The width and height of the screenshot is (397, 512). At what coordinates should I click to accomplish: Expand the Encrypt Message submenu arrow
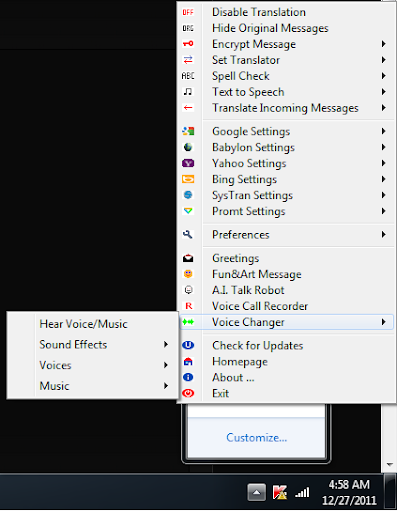[384, 44]
